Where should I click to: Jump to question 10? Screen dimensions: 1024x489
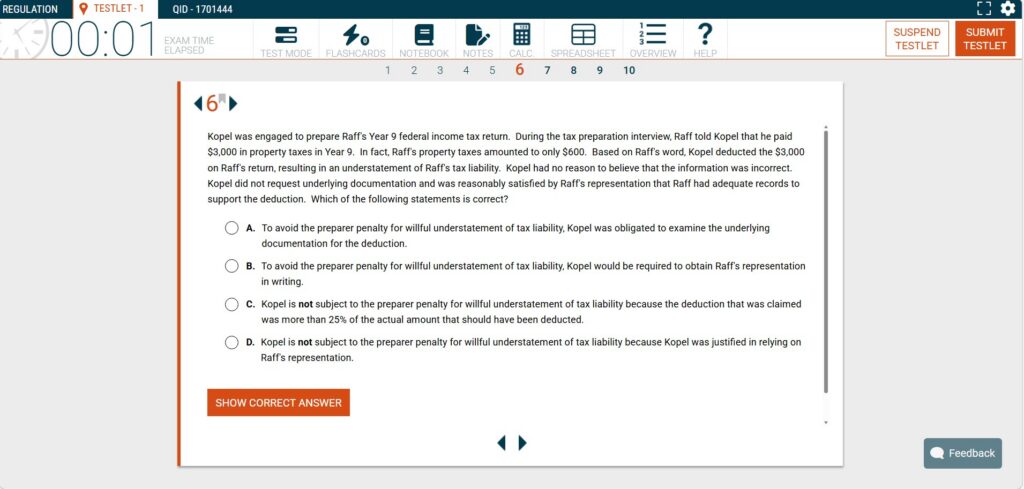629,71
